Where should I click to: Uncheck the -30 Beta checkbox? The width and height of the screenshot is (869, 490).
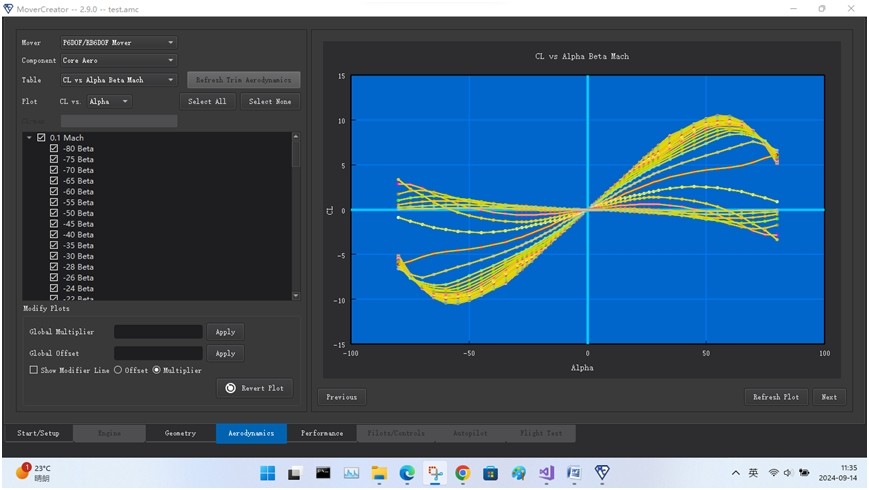pyautogui.click(x=54, y=256)
